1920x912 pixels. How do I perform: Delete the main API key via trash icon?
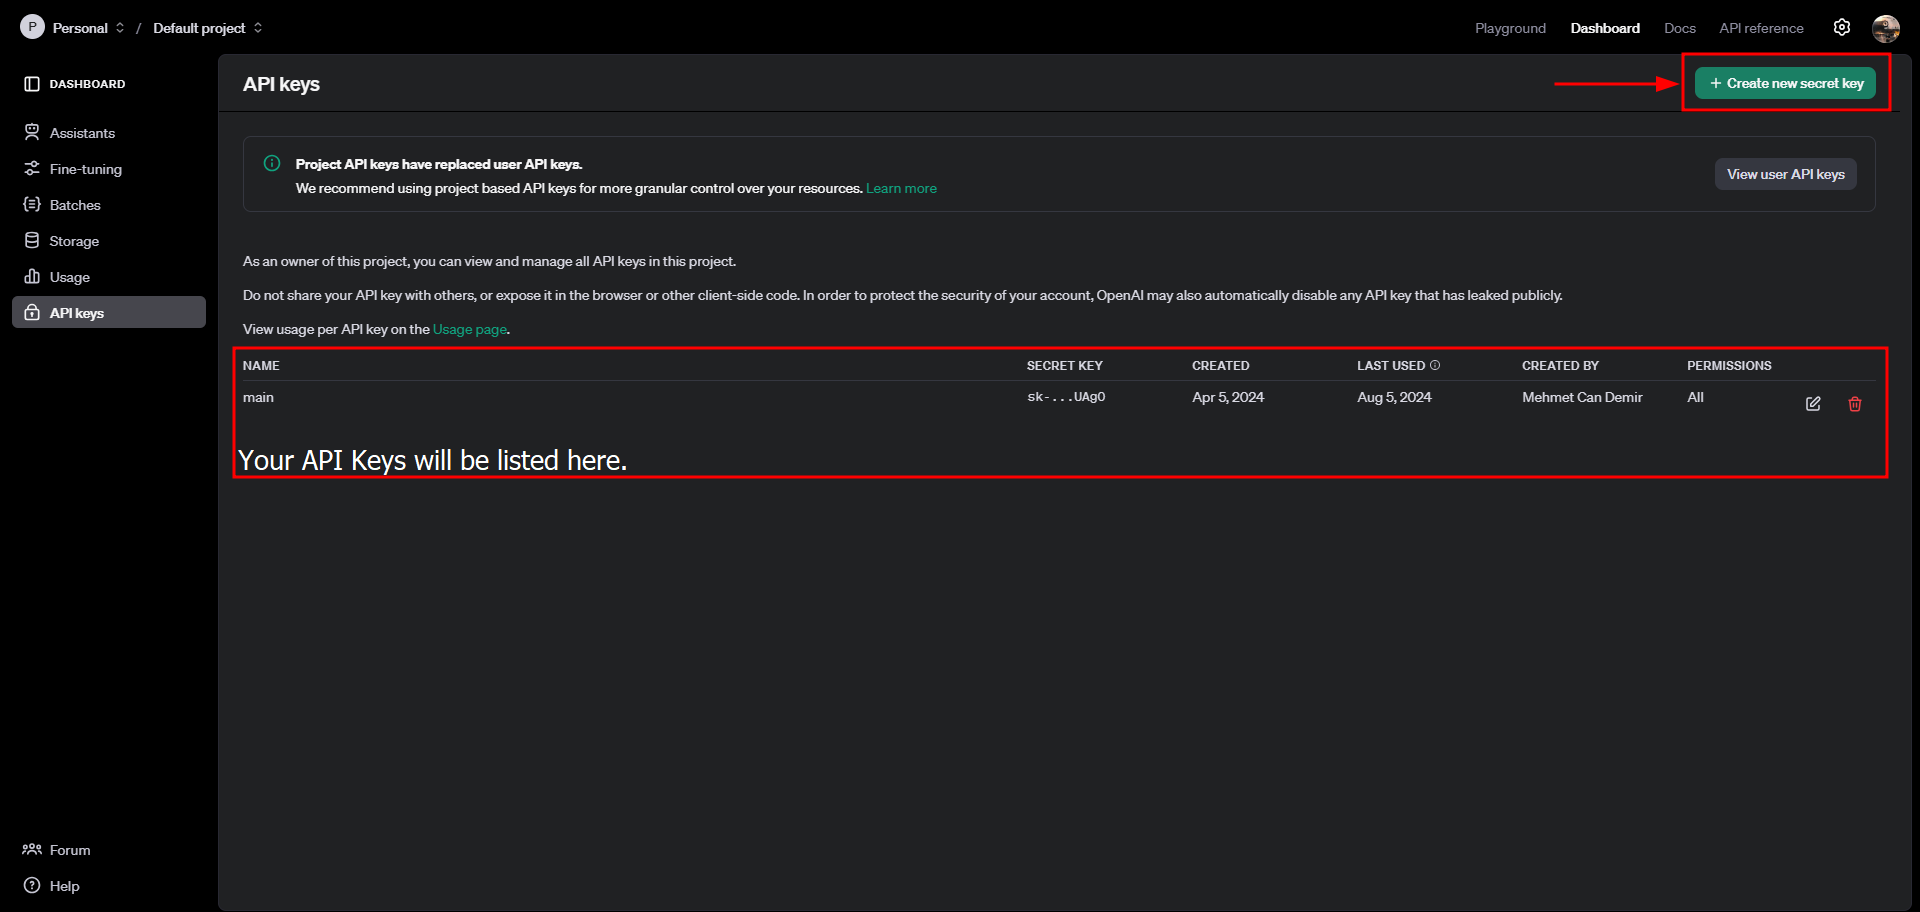pyautogui.click(x=1855, y=404)
